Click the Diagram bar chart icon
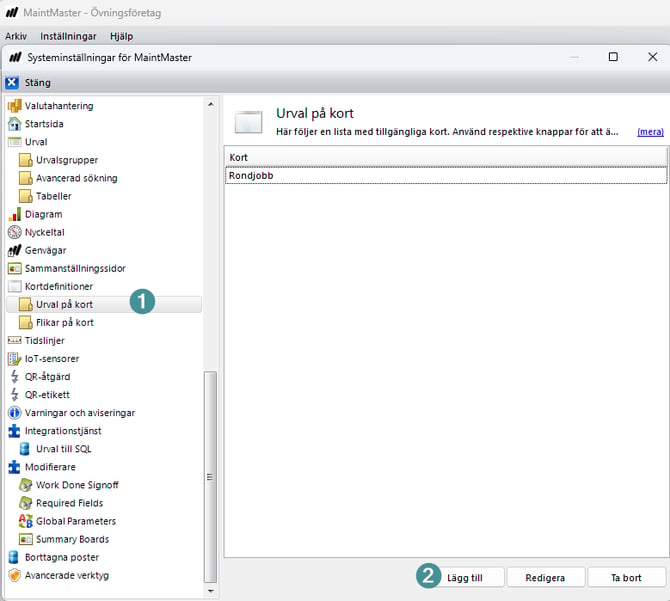This screenshot has height=601, width=670. [x=15, y=214]
